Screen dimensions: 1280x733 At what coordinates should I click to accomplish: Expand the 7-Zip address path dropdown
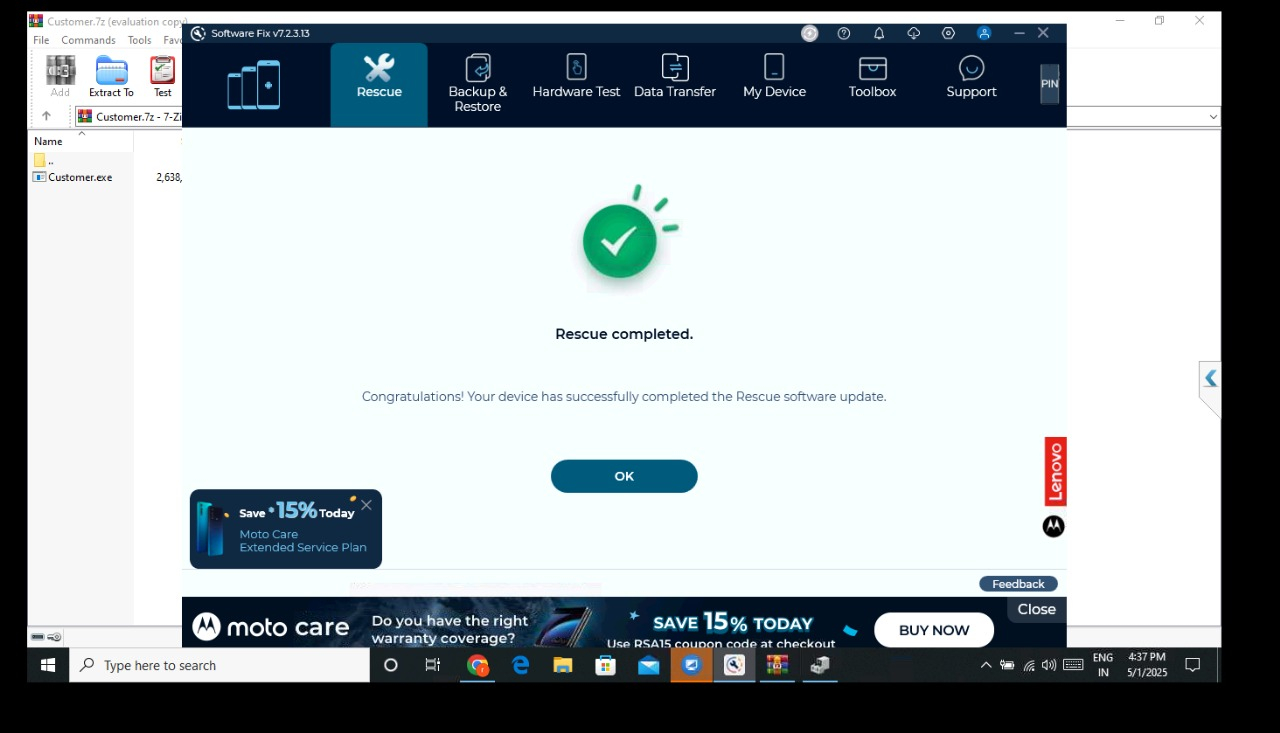(x=1213, y=117)
